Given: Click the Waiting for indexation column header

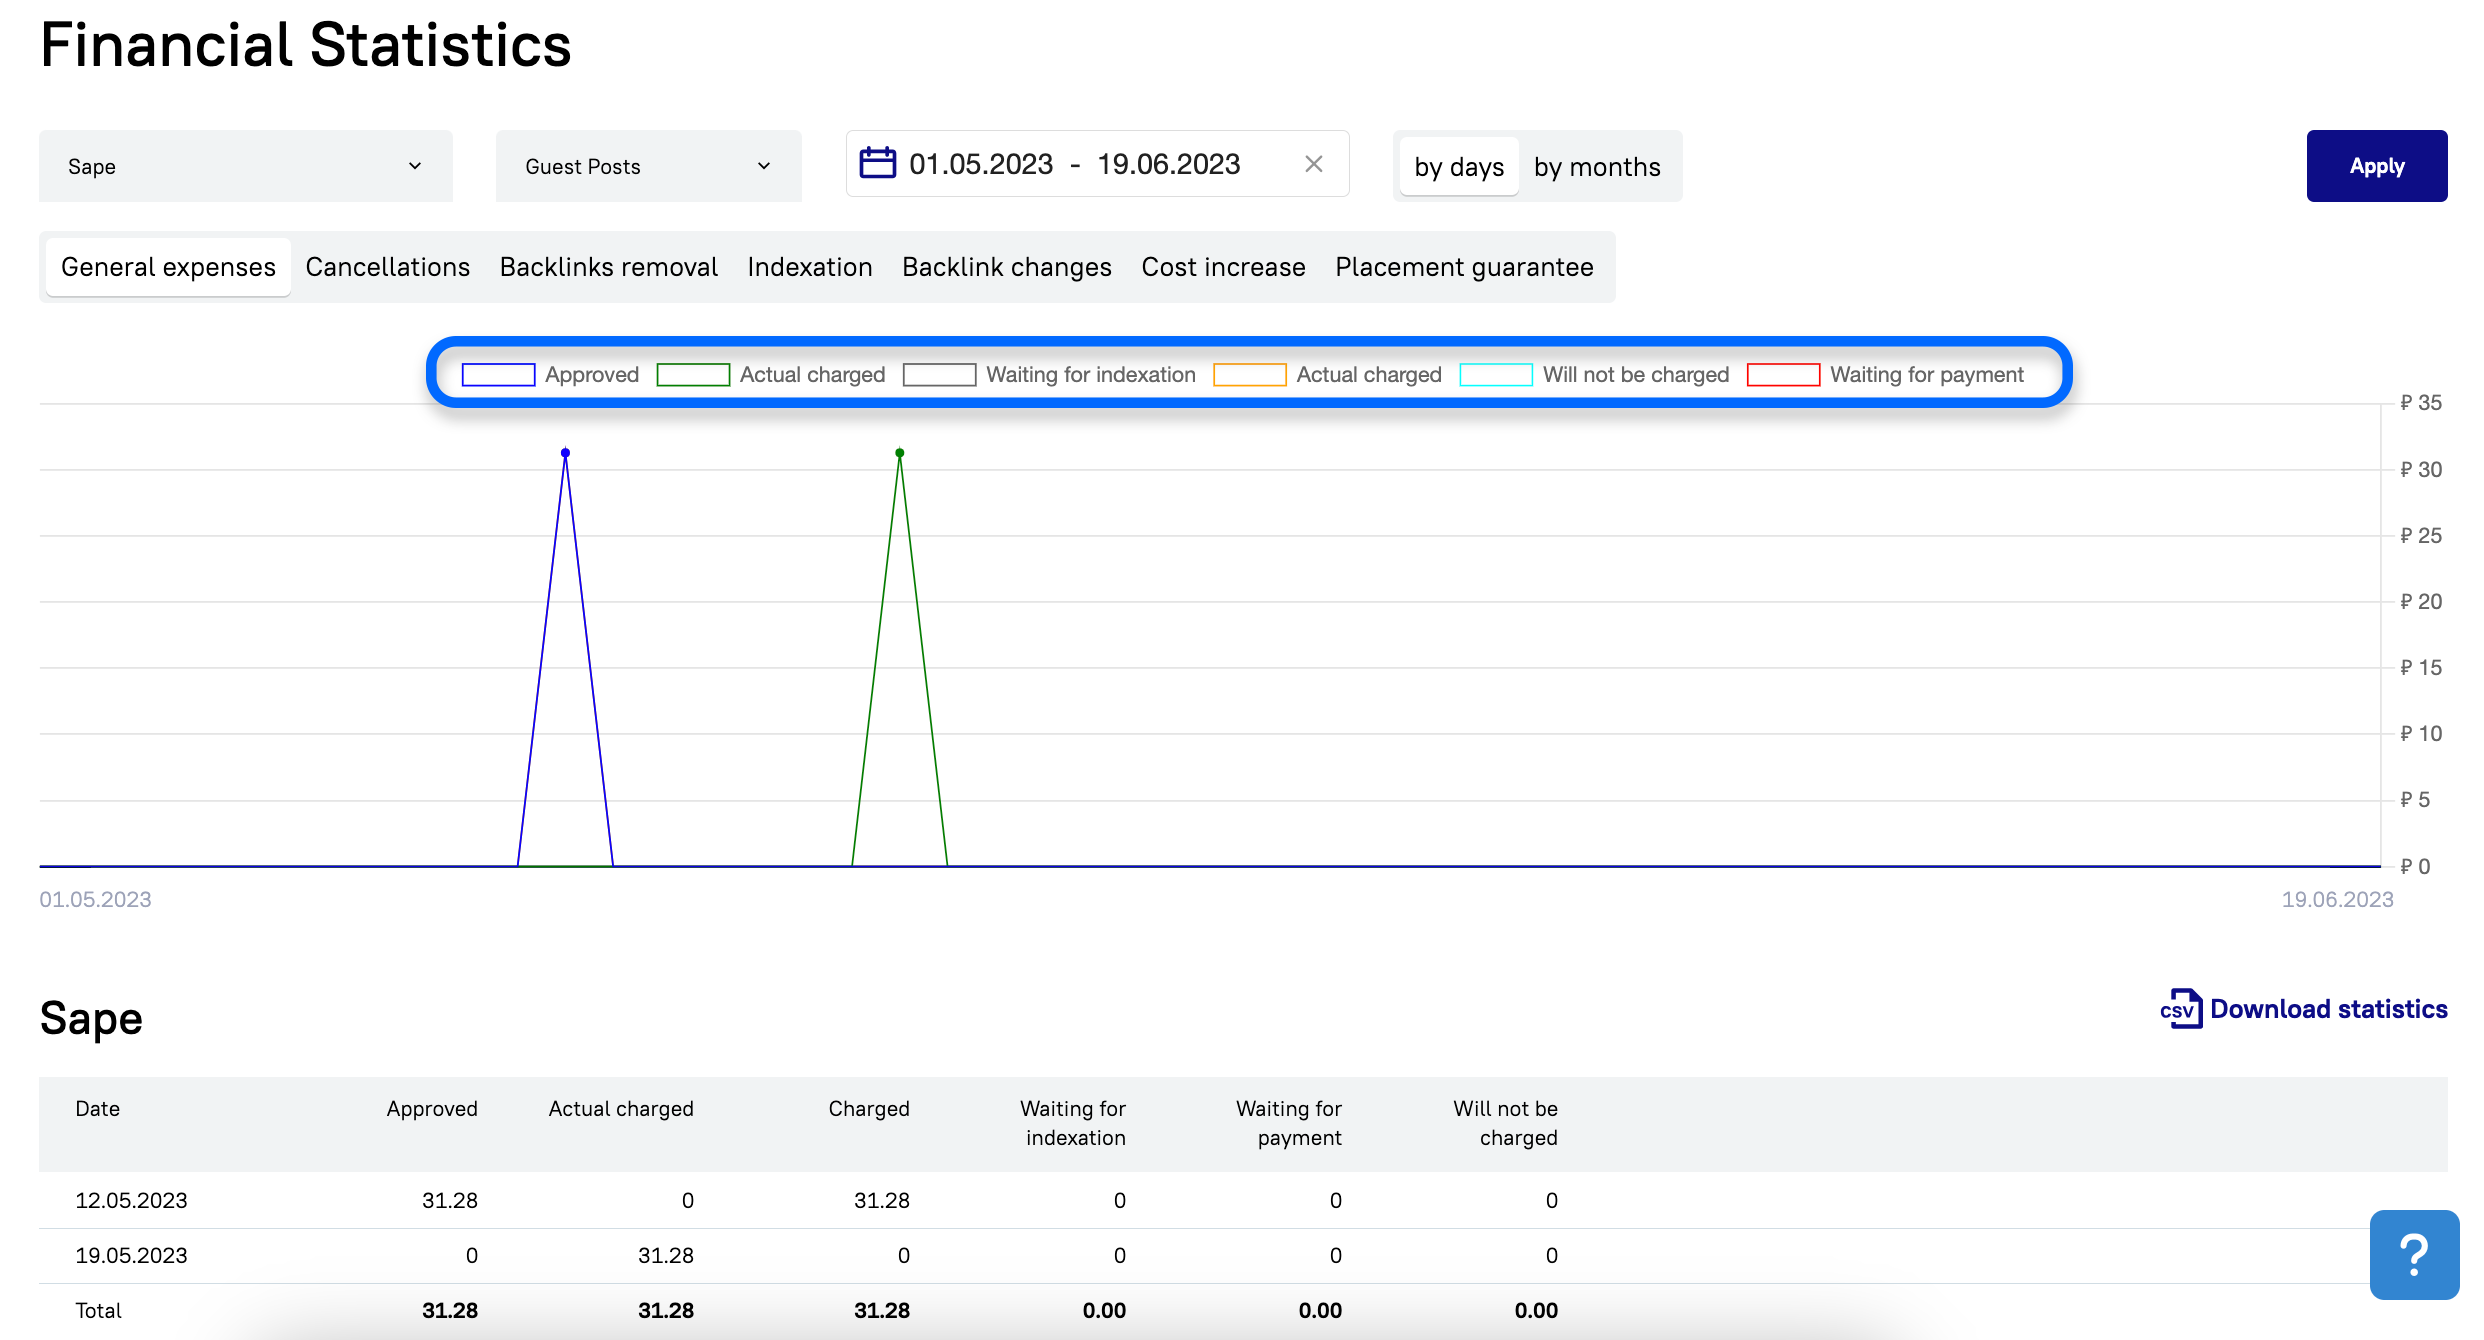Looking at the screenshot, I should click(1073, 1123).
